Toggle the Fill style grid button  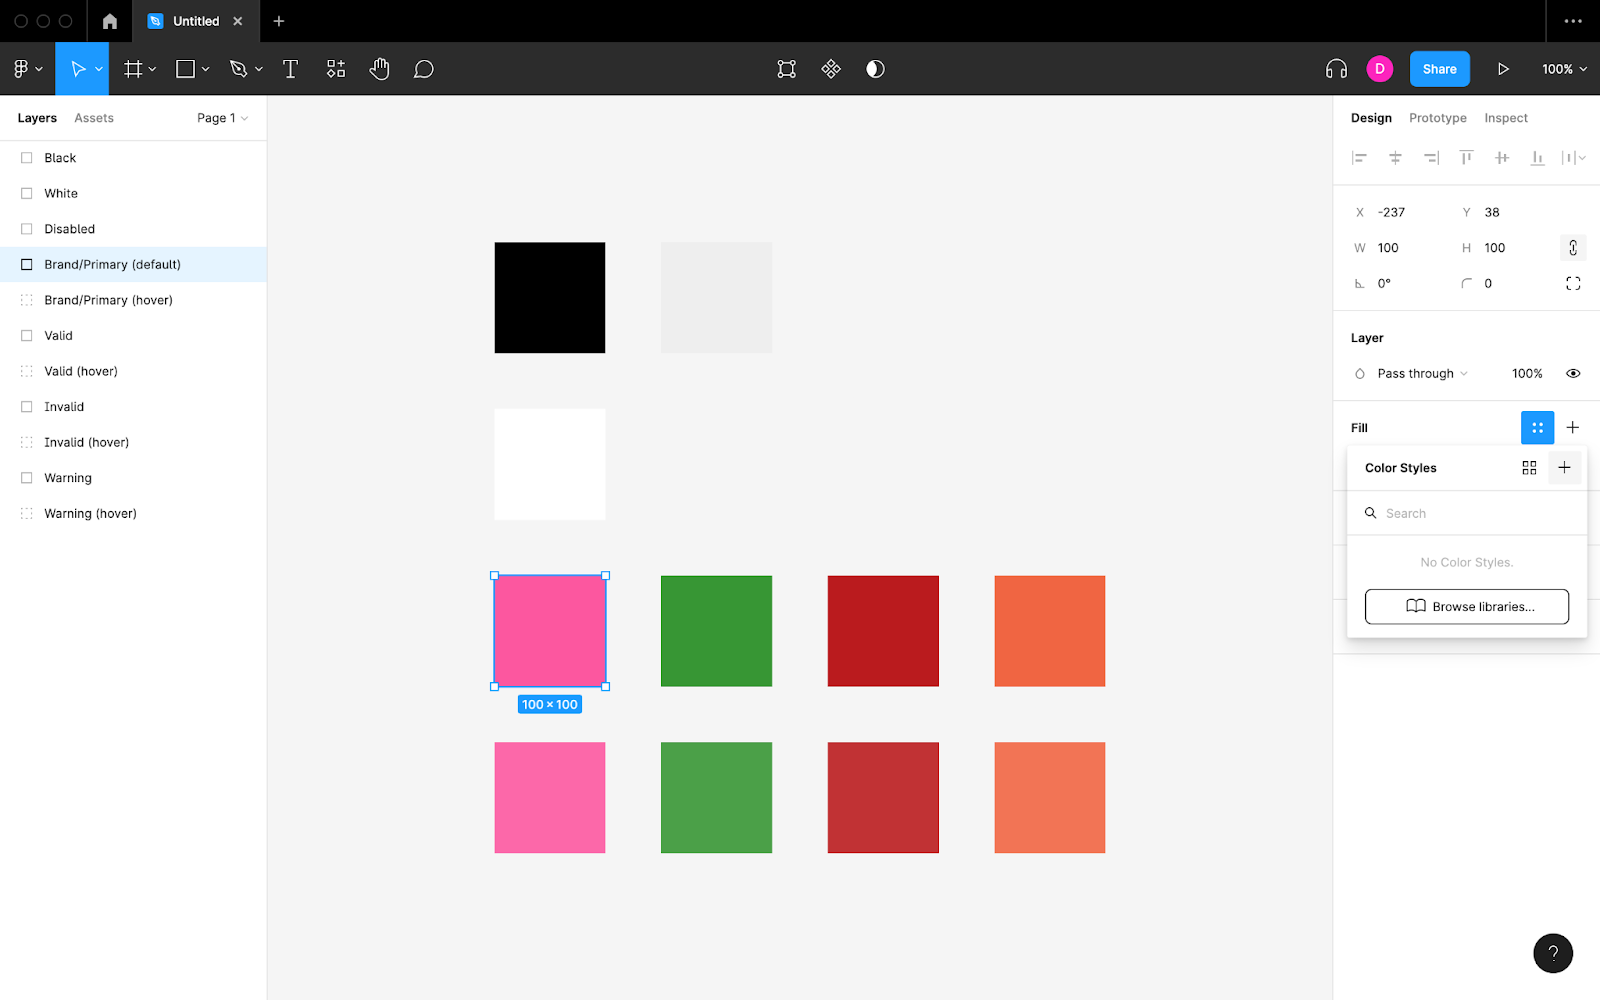click(1537, 428)
